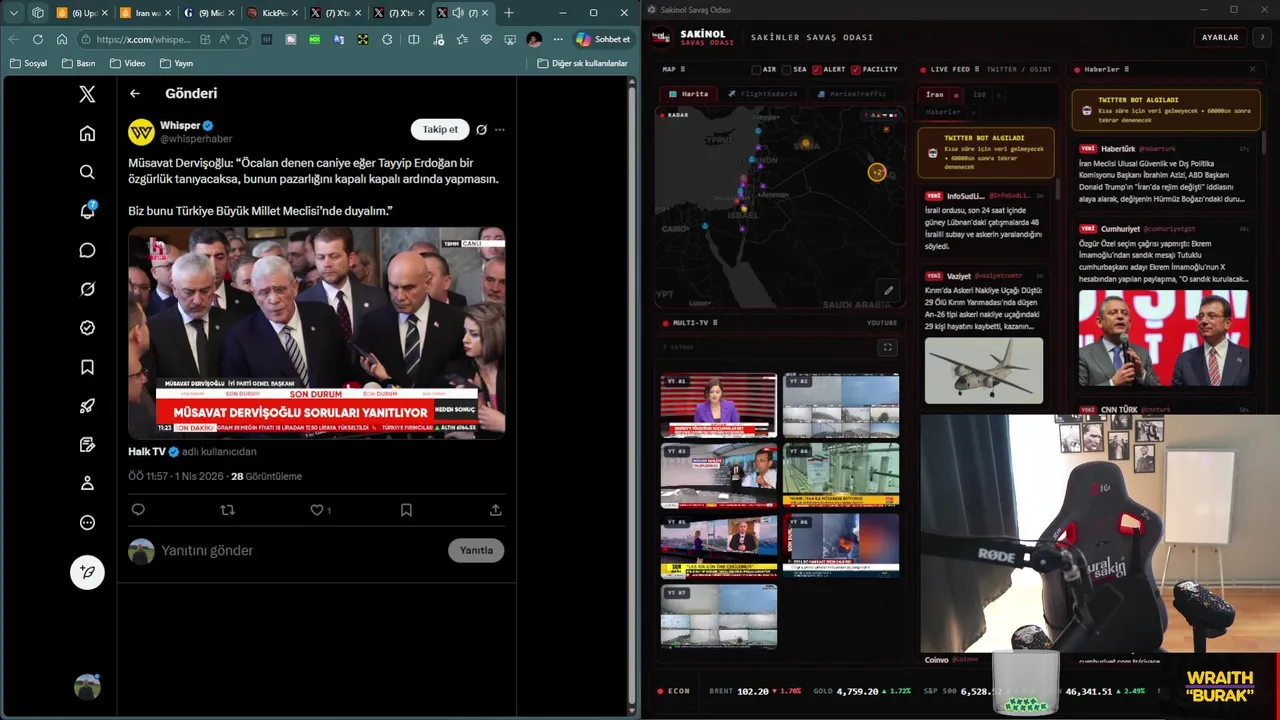Click the Takip et follow button
Screen dimensions: 1280x720
pos(440,129)
